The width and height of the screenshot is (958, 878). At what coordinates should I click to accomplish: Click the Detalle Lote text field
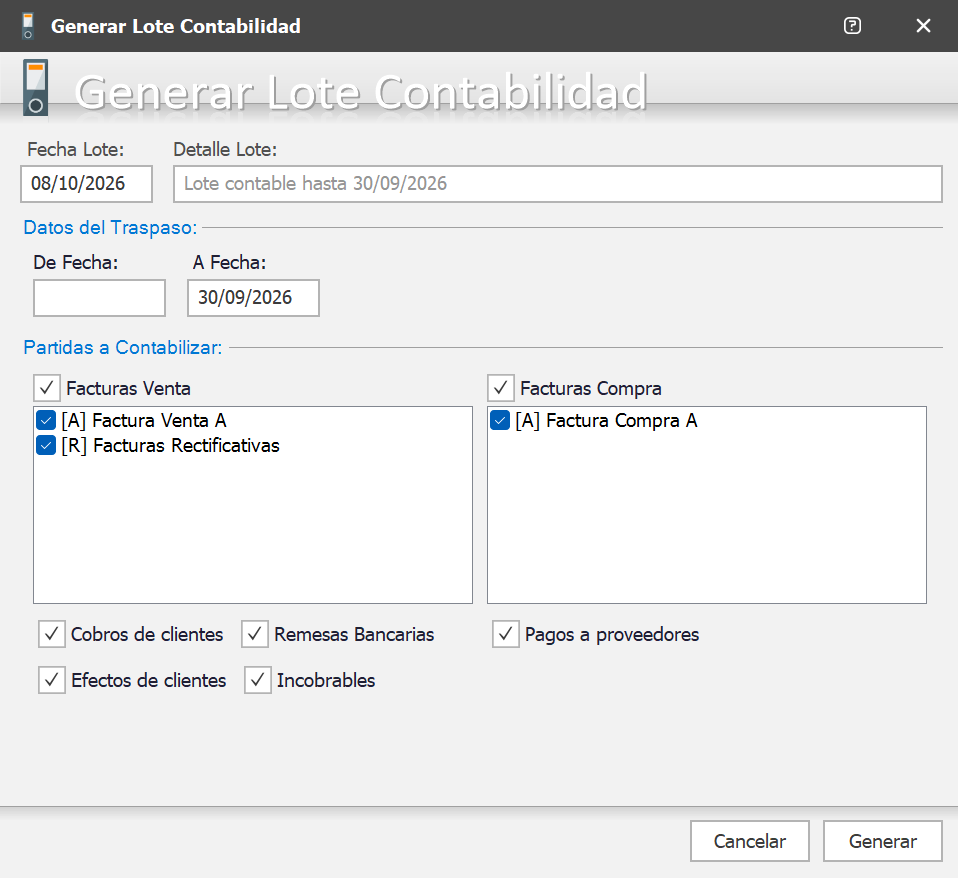(x=557, y=184)
